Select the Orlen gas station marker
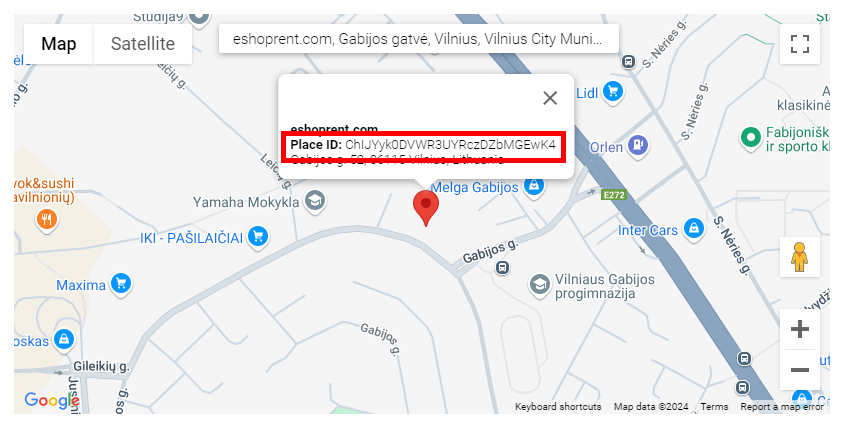The height and width of the screenshot is (429, 850). tap(638, 145)
